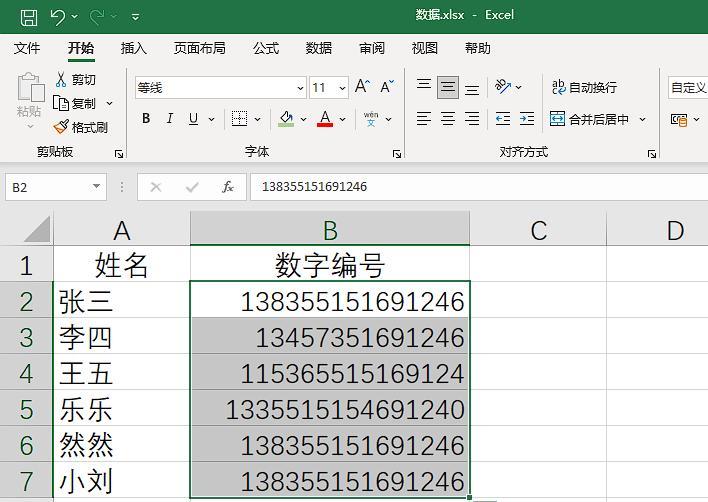
Task: Click 格式刷 format painter button
Action: point(80,127)
